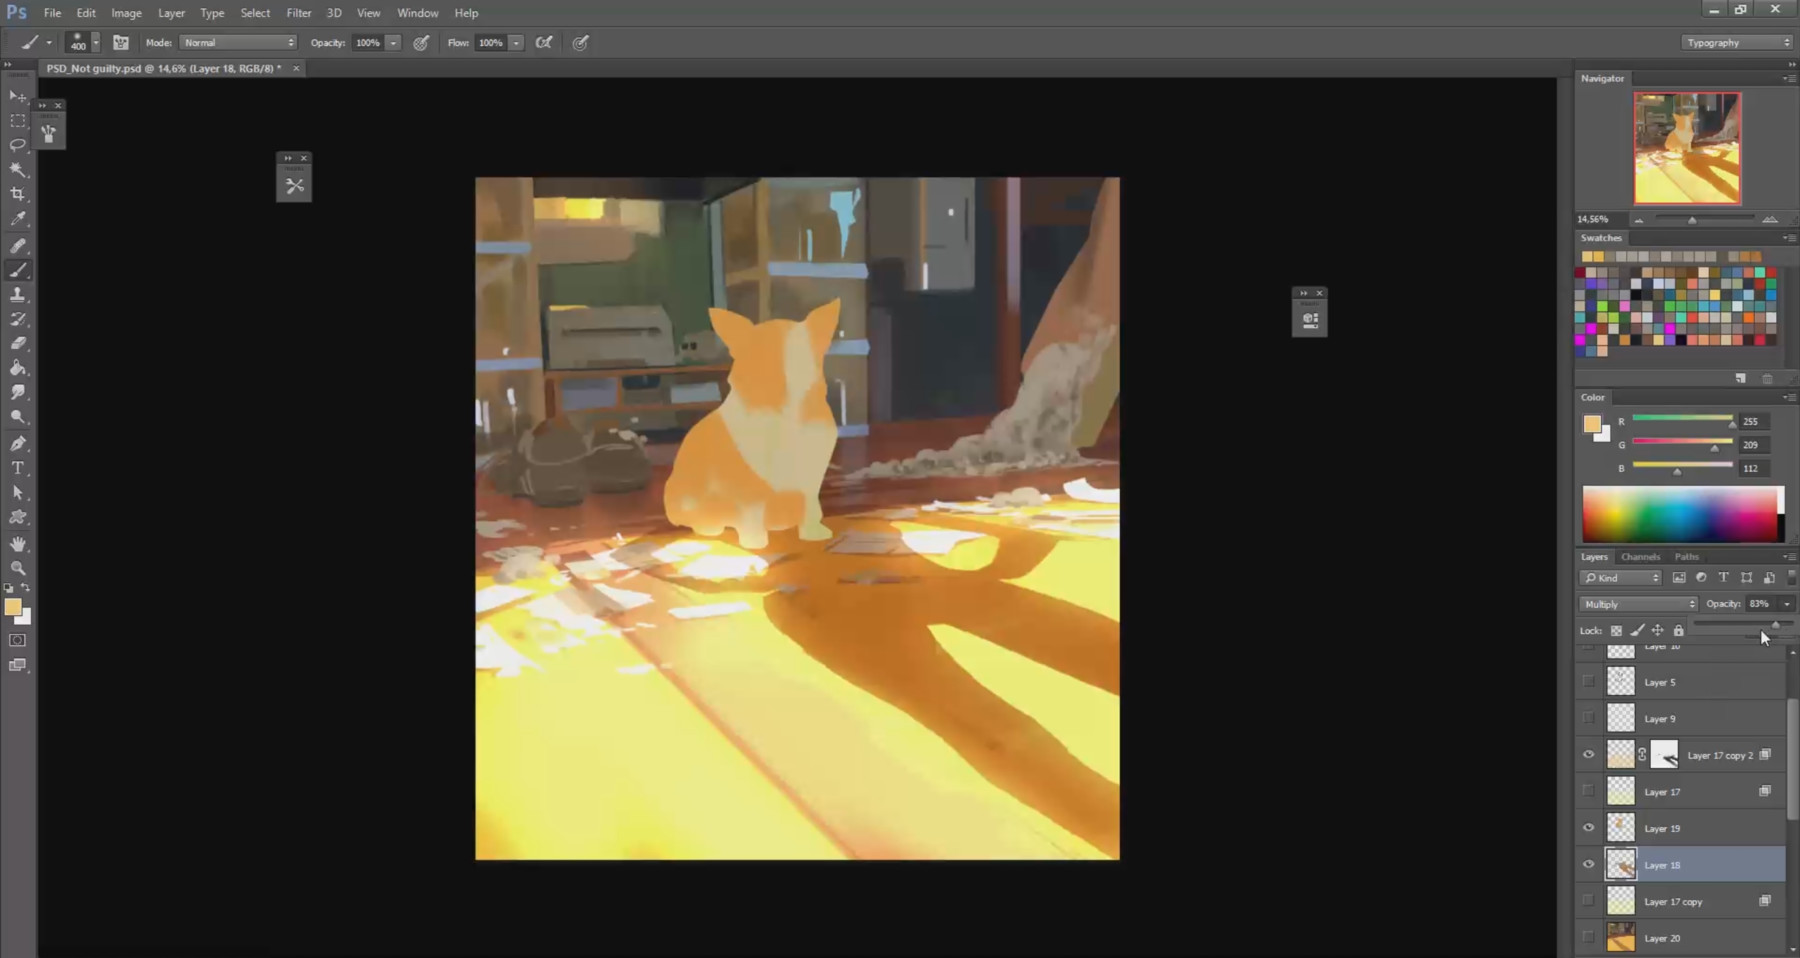Open the brush preset picker arrow
Image resolution: width=1800 pixels, height=958 pixels.
coord(96,43)
